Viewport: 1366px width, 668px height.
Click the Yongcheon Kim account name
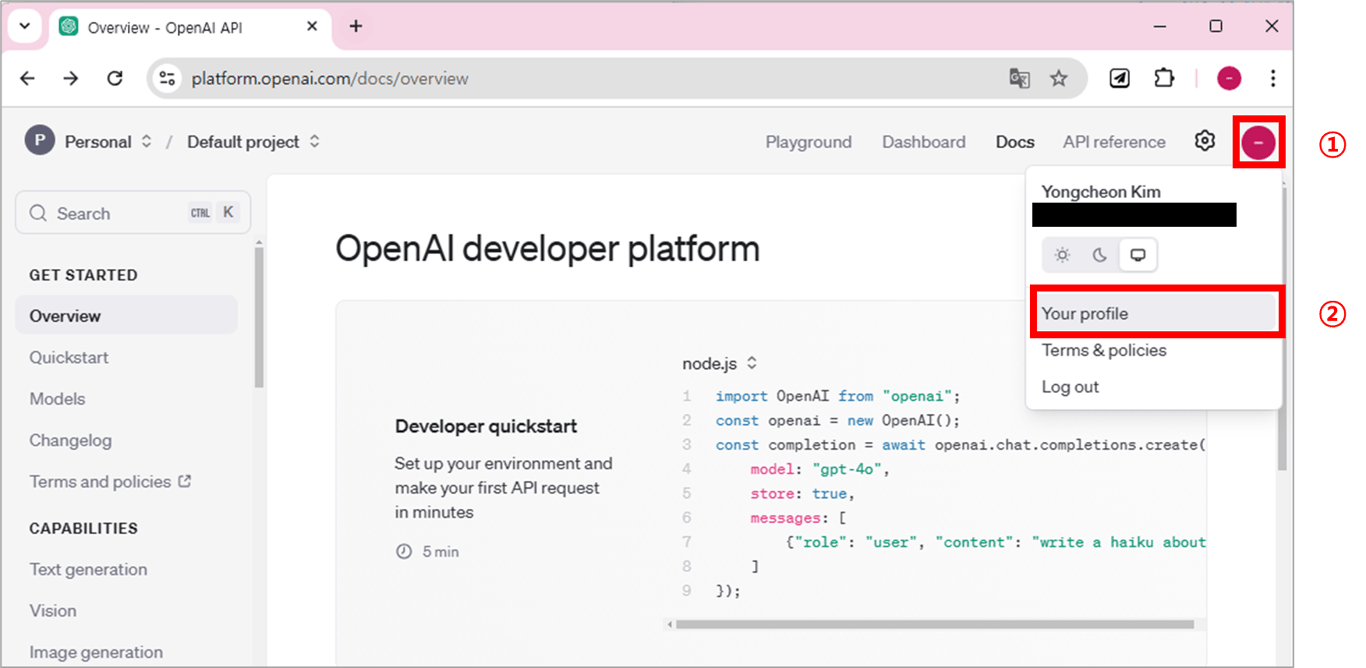[x=1101, y=192]
